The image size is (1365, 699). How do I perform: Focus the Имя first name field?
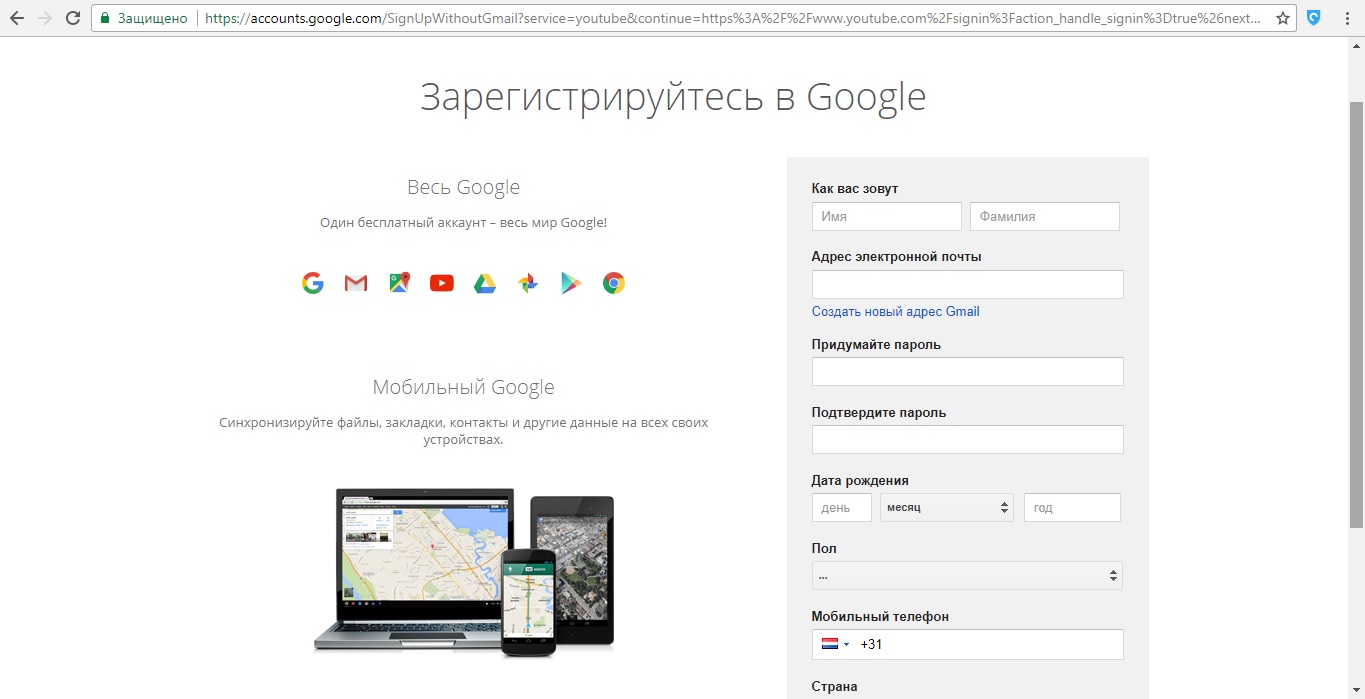point(886,217)
